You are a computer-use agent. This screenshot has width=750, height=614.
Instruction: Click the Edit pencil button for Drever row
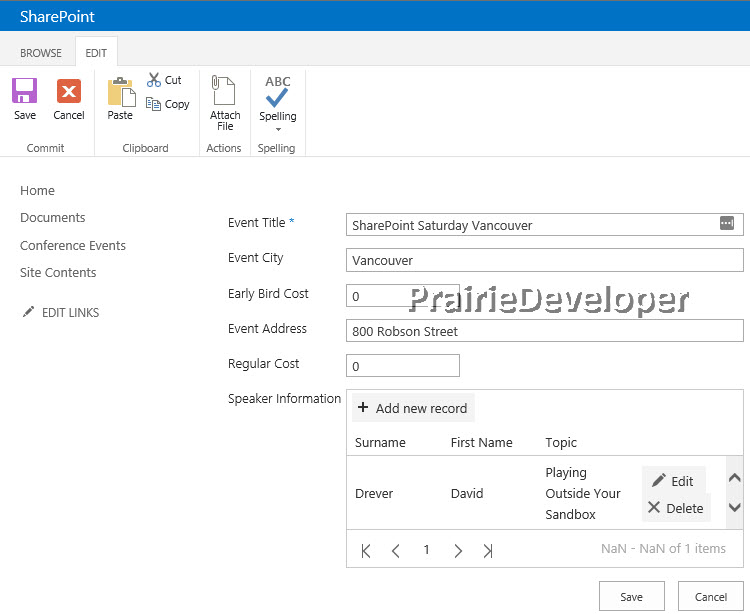pyautogui.click(x=673, y=480)
